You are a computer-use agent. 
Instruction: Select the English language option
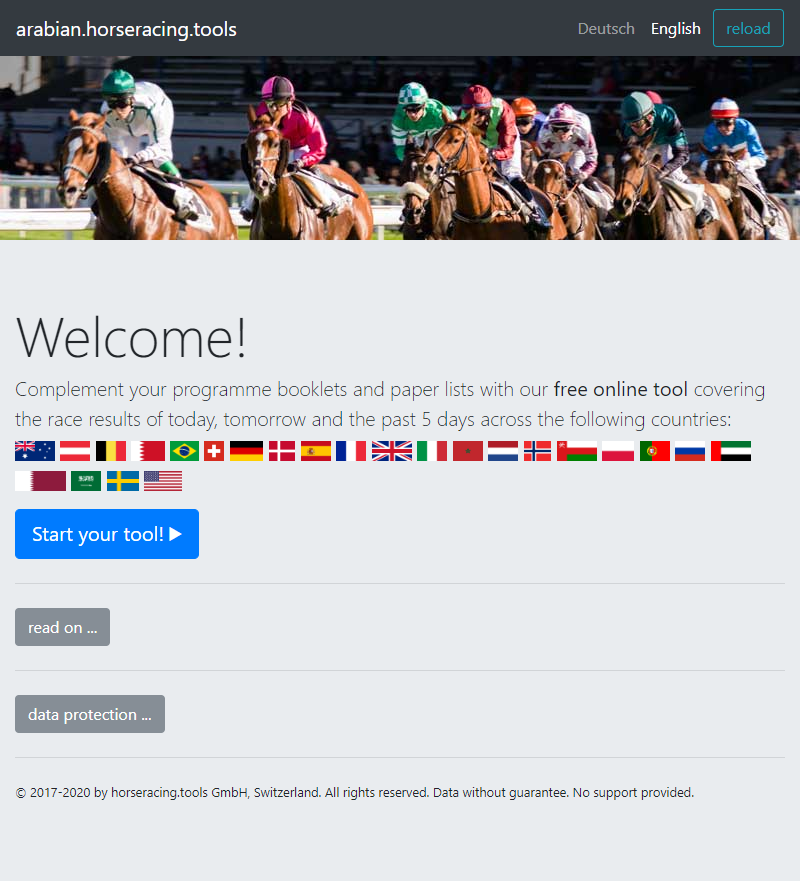point(675,28)
